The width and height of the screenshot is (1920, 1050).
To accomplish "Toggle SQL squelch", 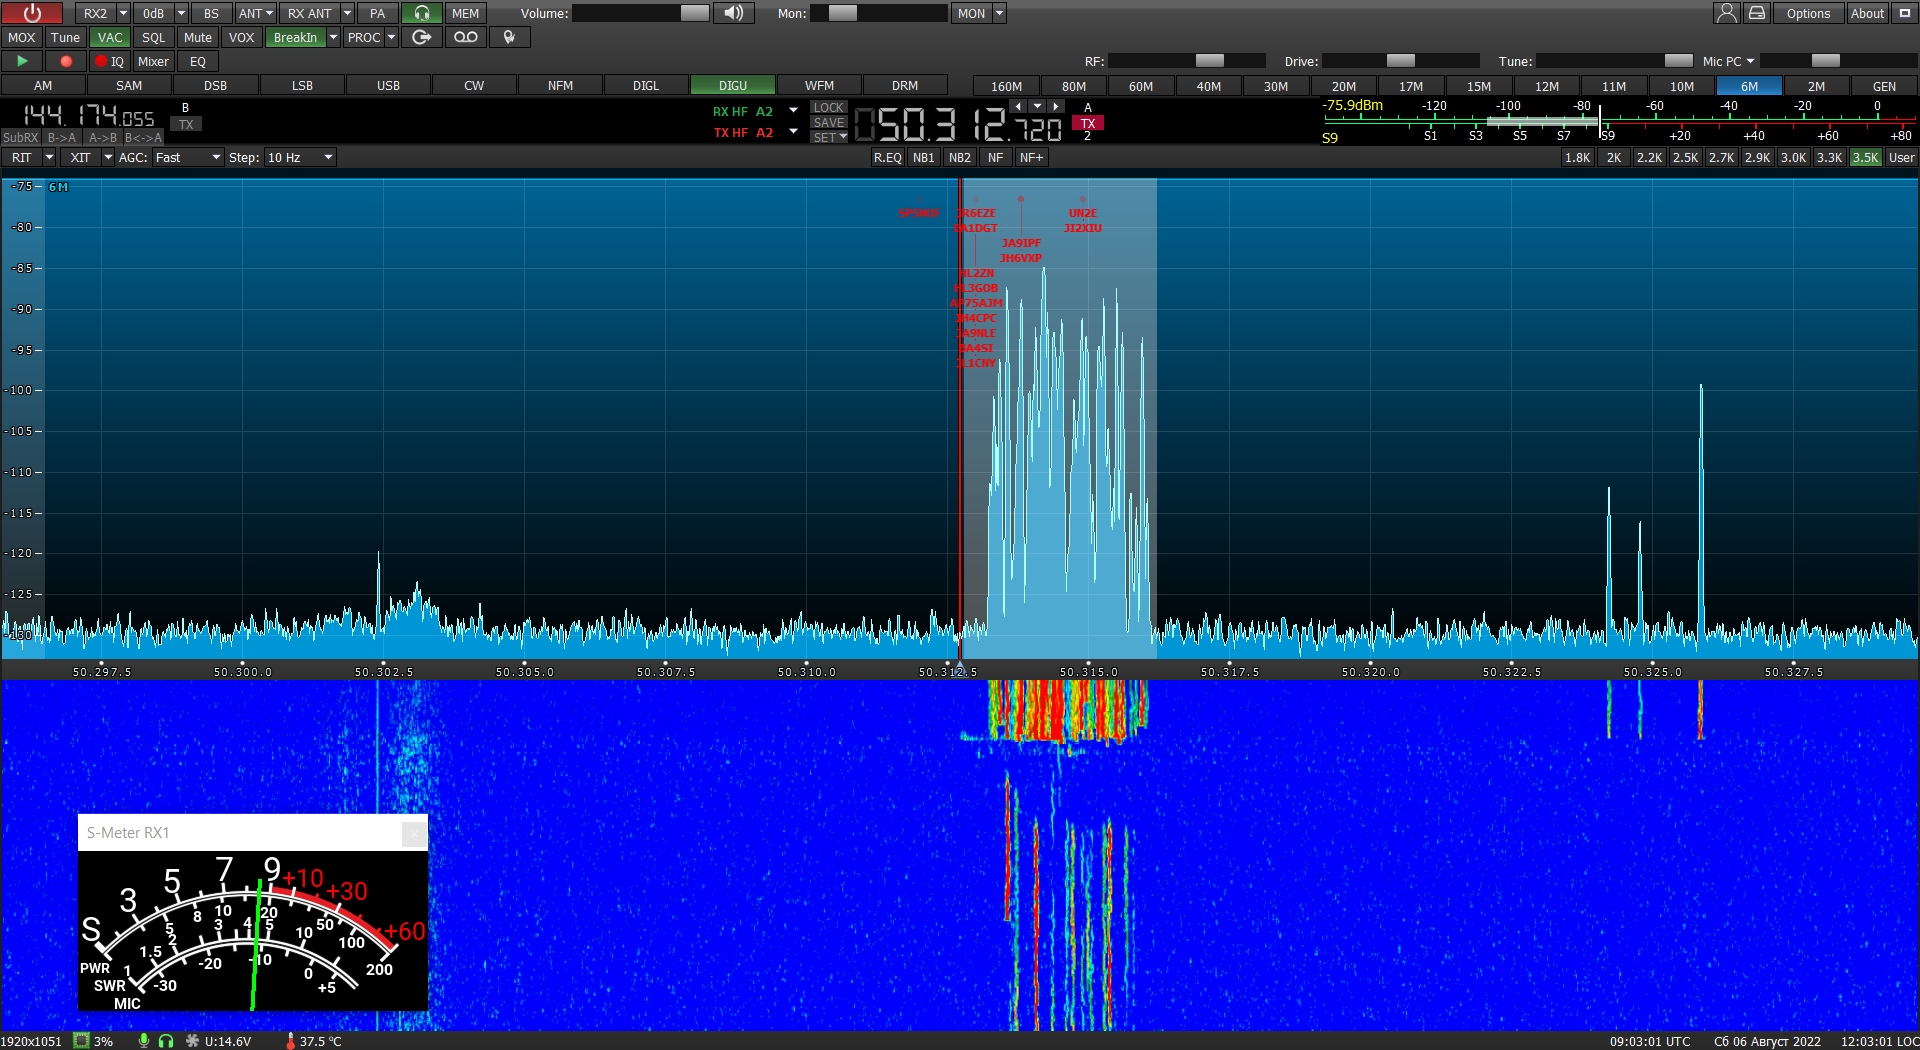I will point(154,37).
